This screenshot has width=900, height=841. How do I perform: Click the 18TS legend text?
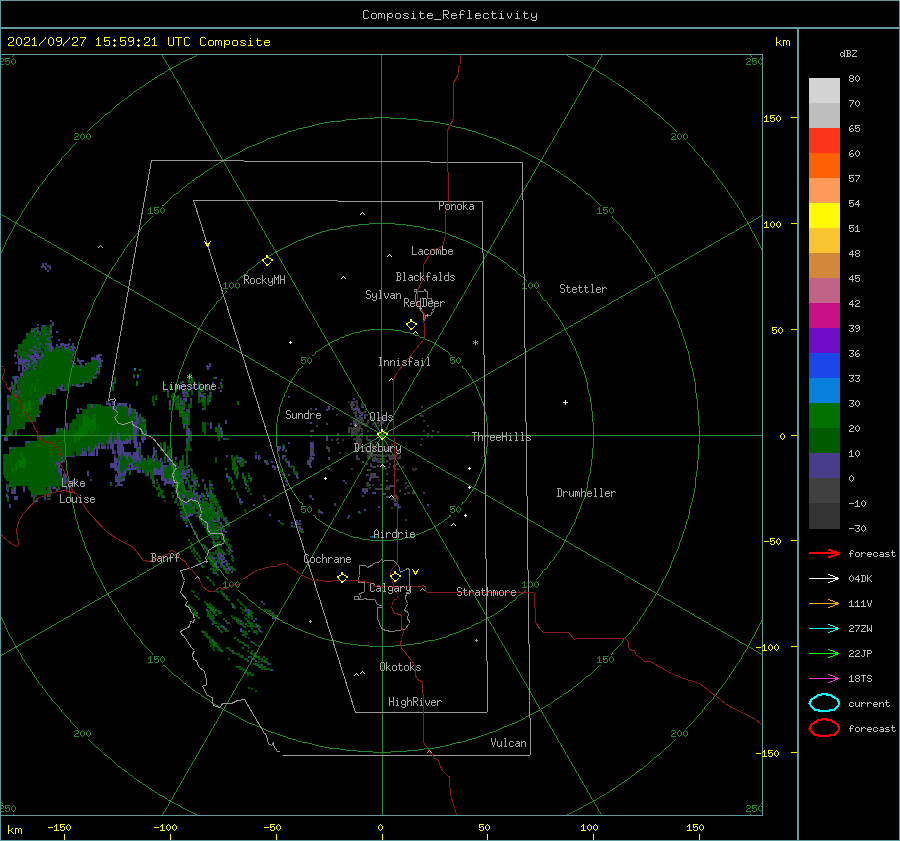click(x=860, y=679)
